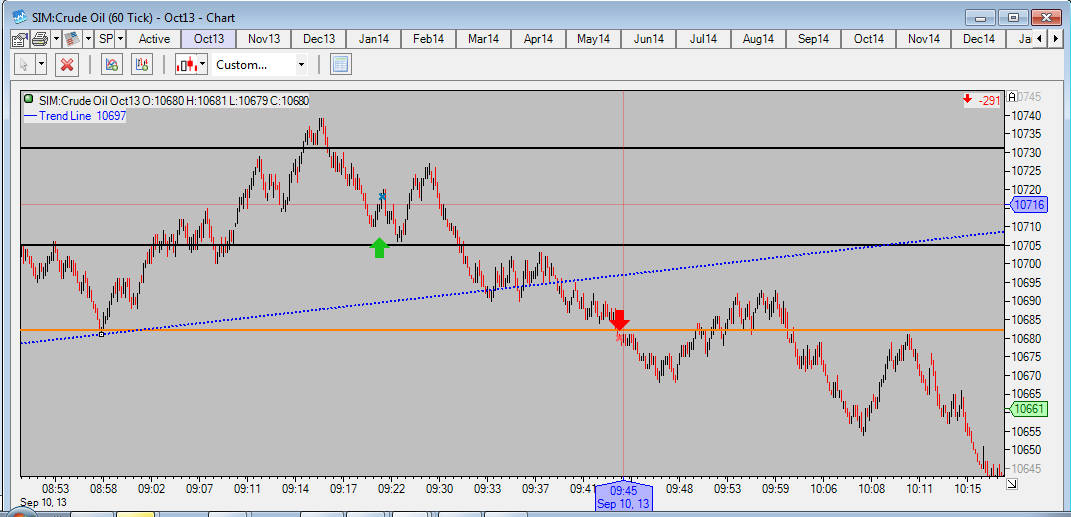Select the Aug14 contract tab

pos(758,39)
